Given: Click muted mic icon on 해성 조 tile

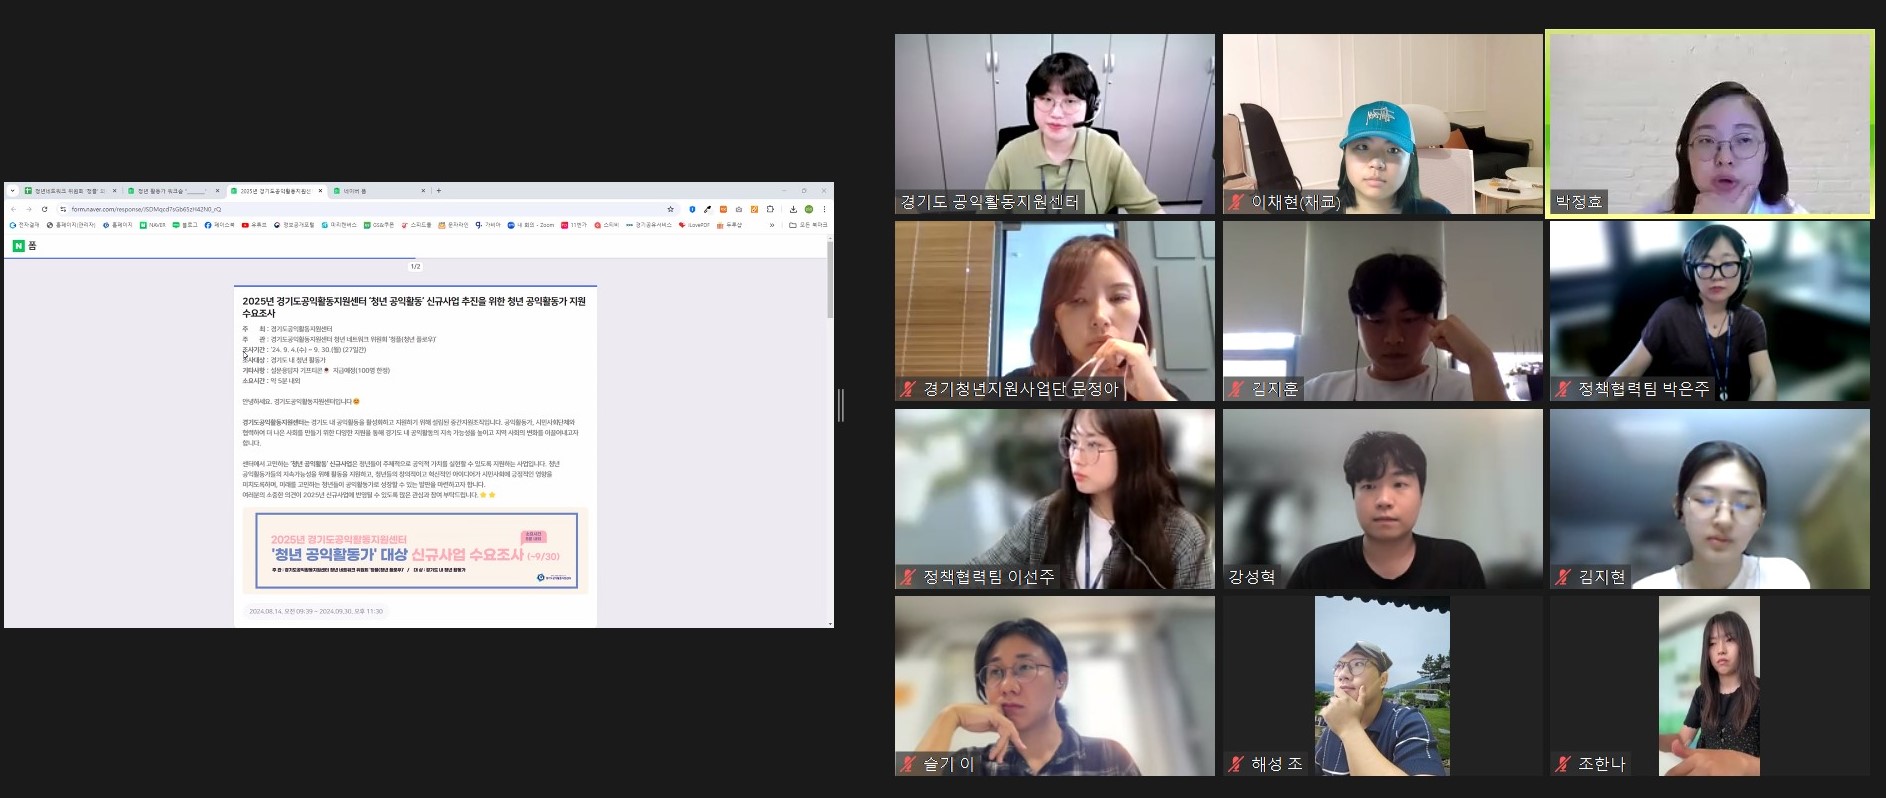Looking at the screenshot, I should coord(1237,764).
